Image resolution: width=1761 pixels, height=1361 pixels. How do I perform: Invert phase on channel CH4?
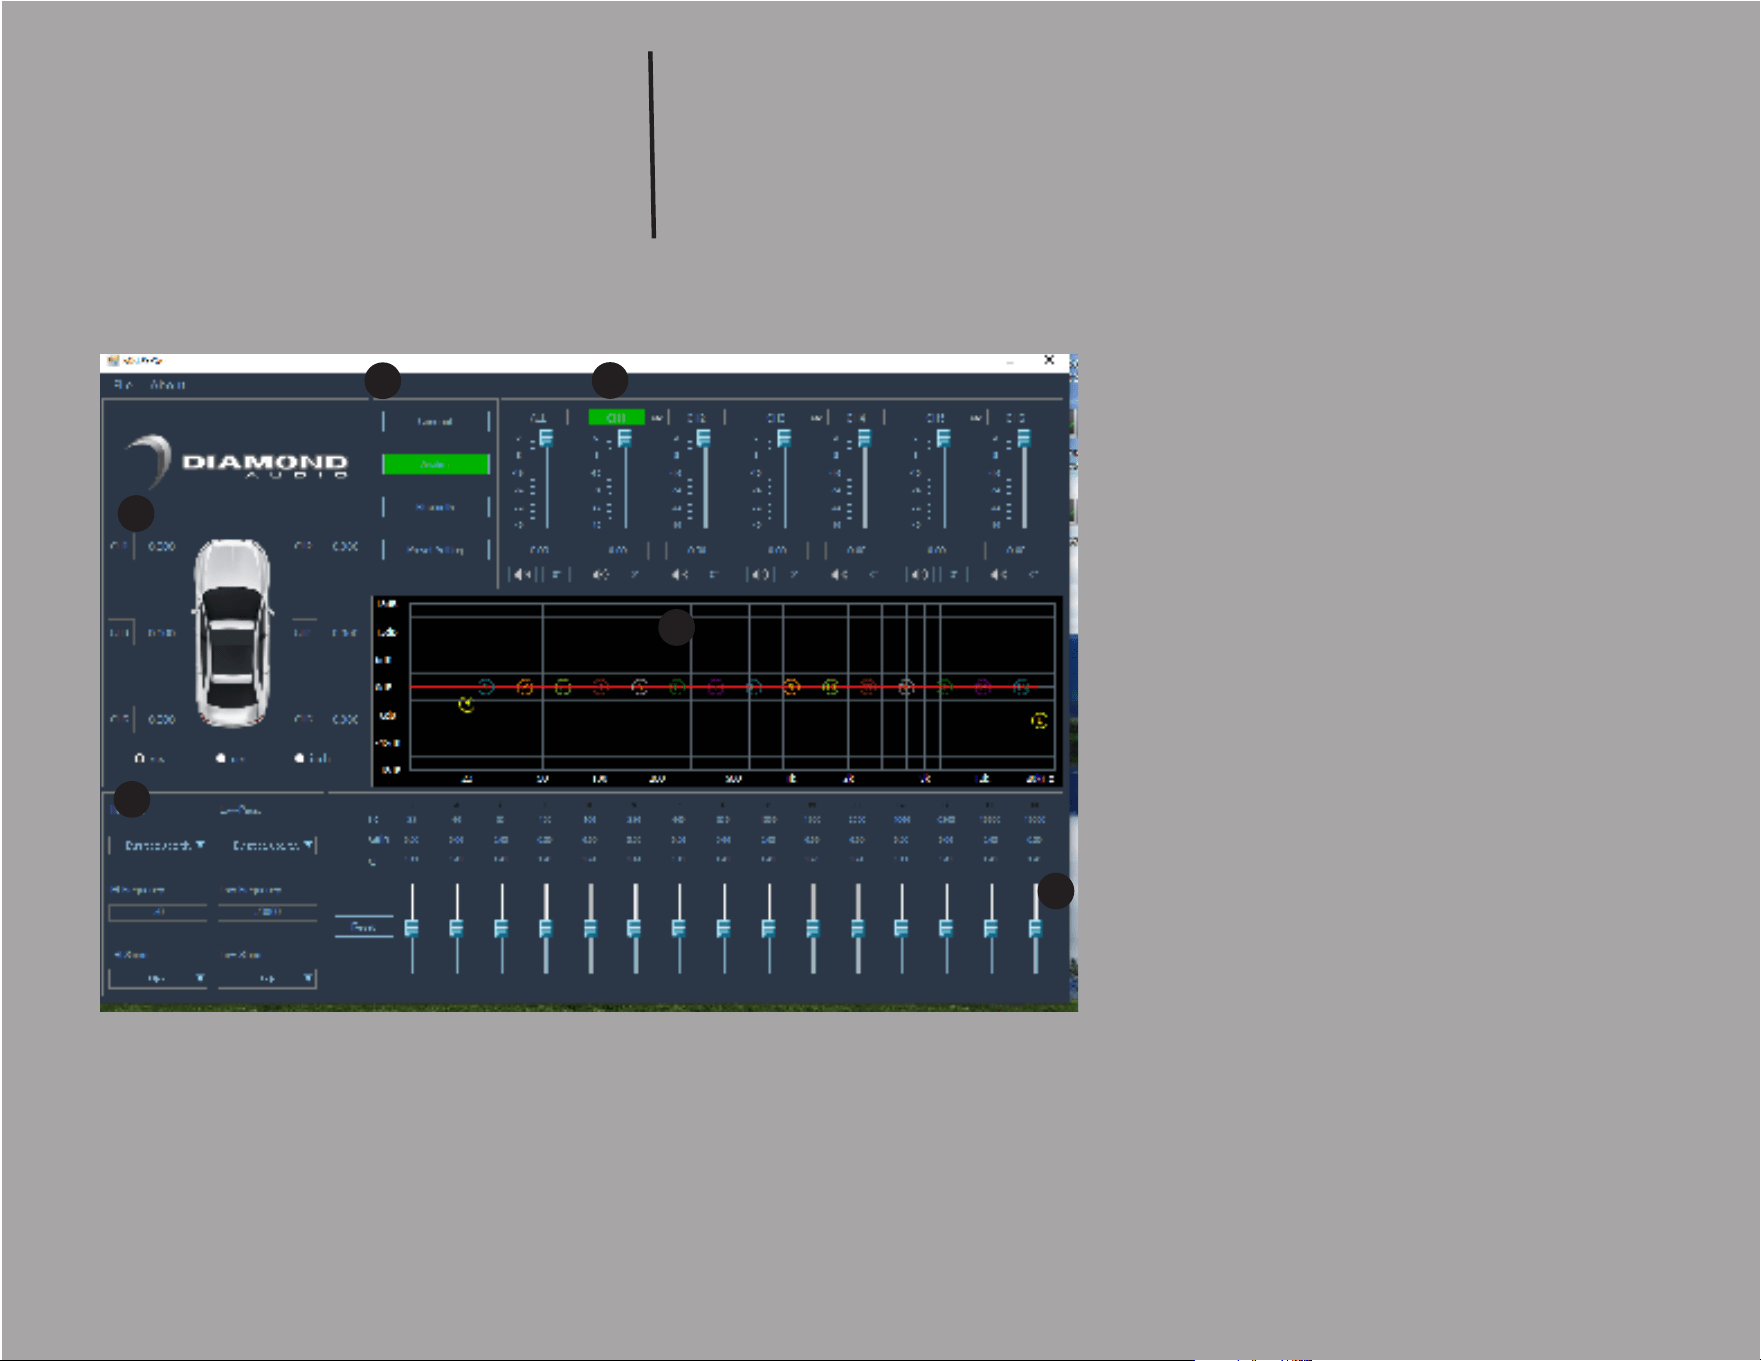click(x=873, y=574)
